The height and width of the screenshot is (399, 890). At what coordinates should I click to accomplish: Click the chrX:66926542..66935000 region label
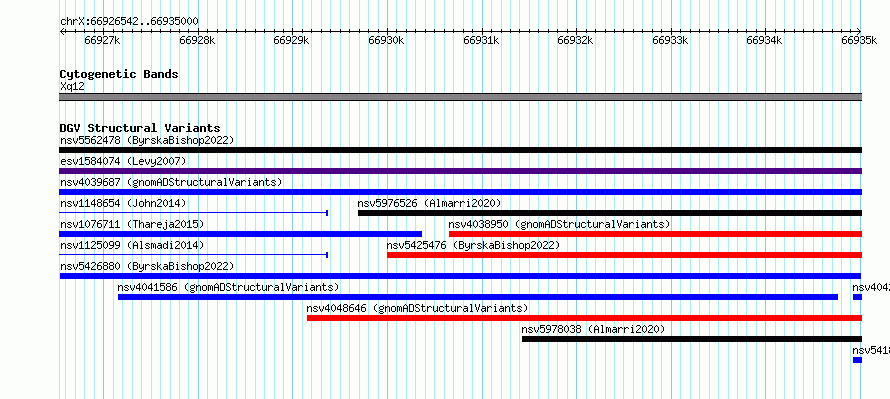pyautogui.click(x=129, y=22)
